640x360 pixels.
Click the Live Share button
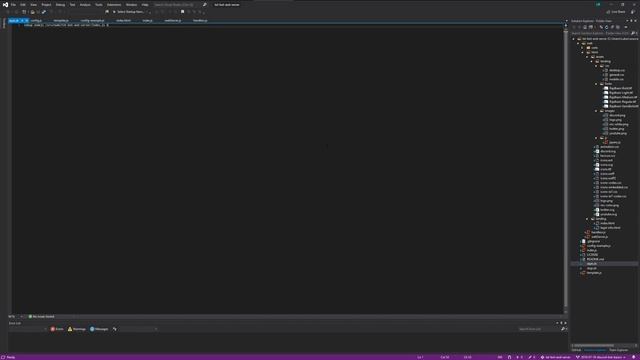point(616,12)
